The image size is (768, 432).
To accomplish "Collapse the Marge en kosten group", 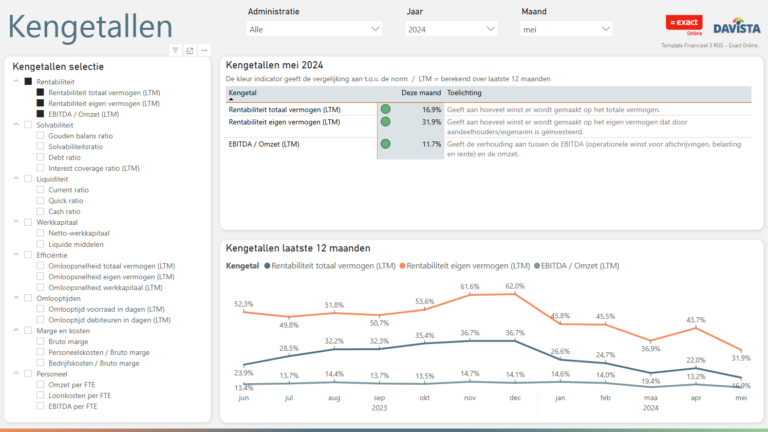I will click(x=16, y=330).
